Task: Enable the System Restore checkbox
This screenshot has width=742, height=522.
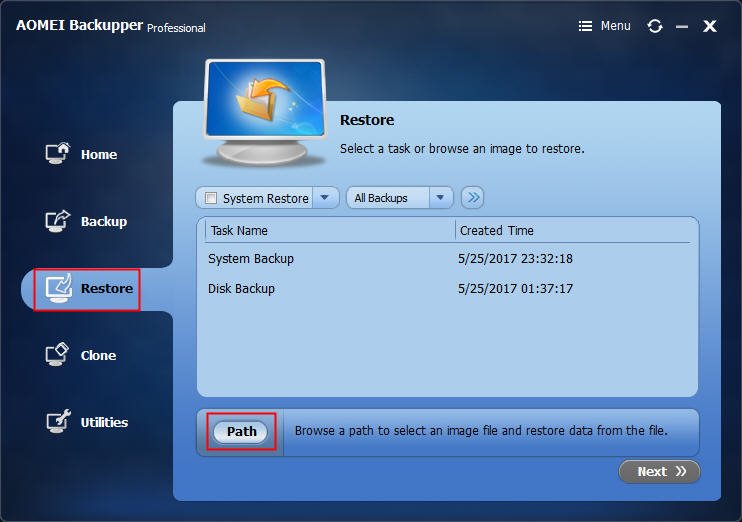Action: (x=211, y=198)
